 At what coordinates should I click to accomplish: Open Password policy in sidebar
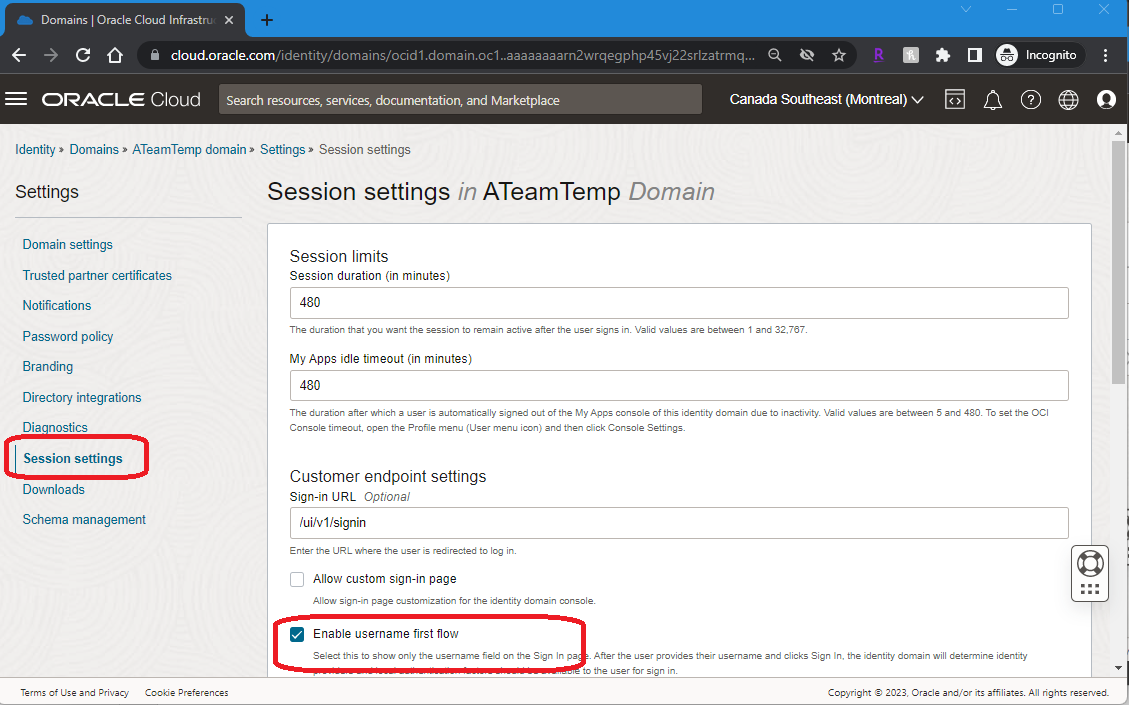[68, 336]
